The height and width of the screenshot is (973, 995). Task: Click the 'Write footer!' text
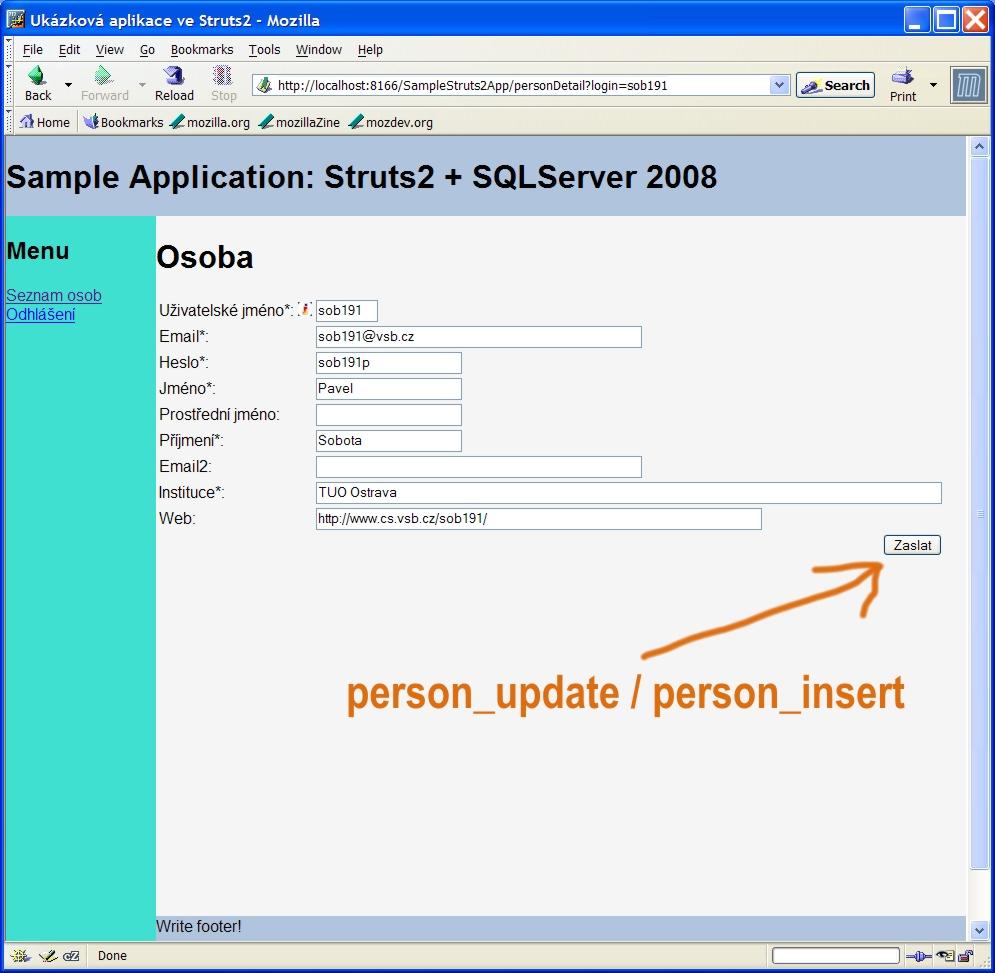199,927
